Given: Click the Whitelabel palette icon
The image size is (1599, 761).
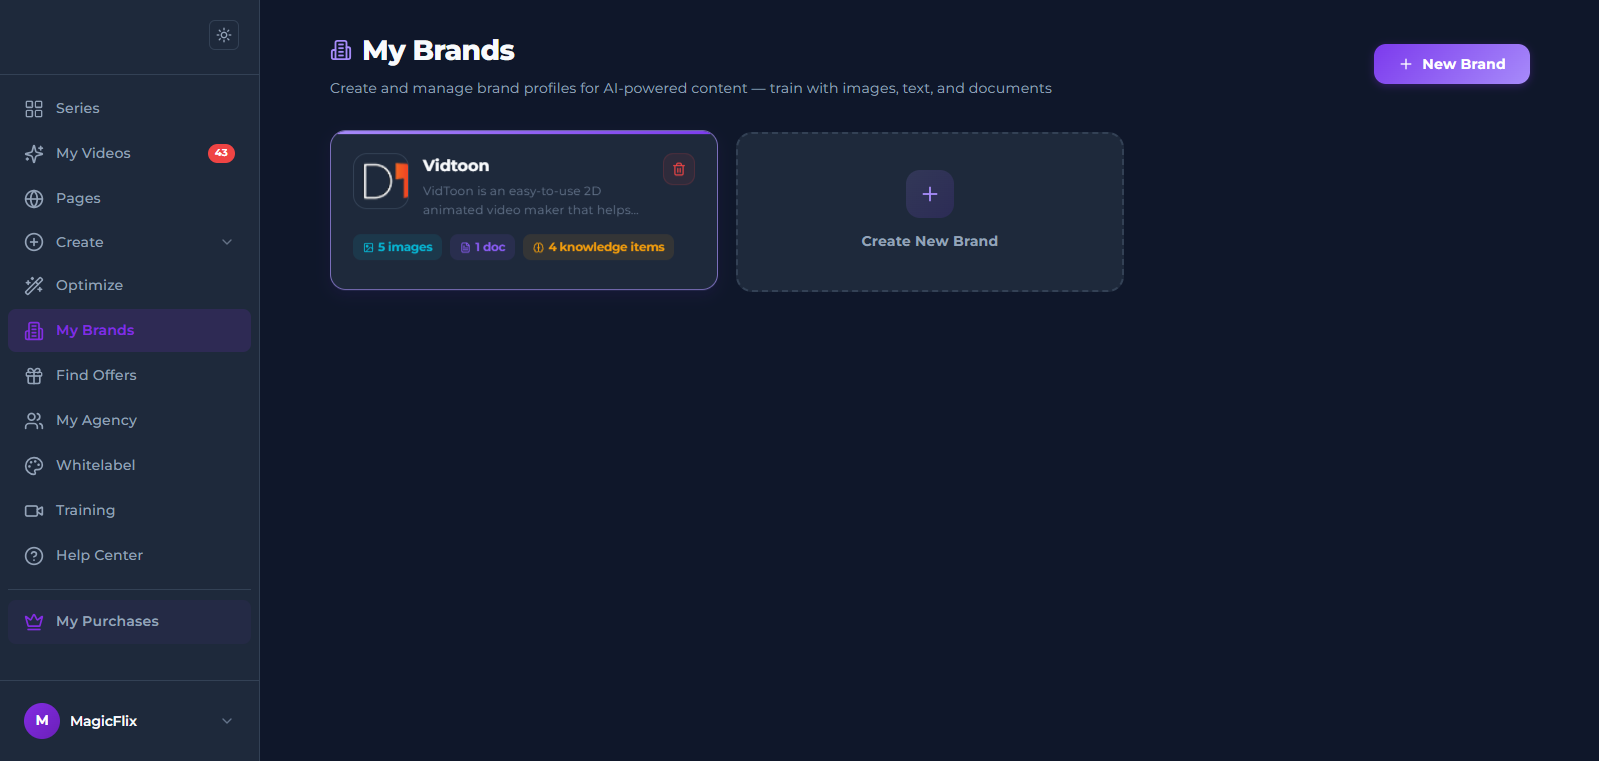Looking at the screenshot, I should pos(34,465).
